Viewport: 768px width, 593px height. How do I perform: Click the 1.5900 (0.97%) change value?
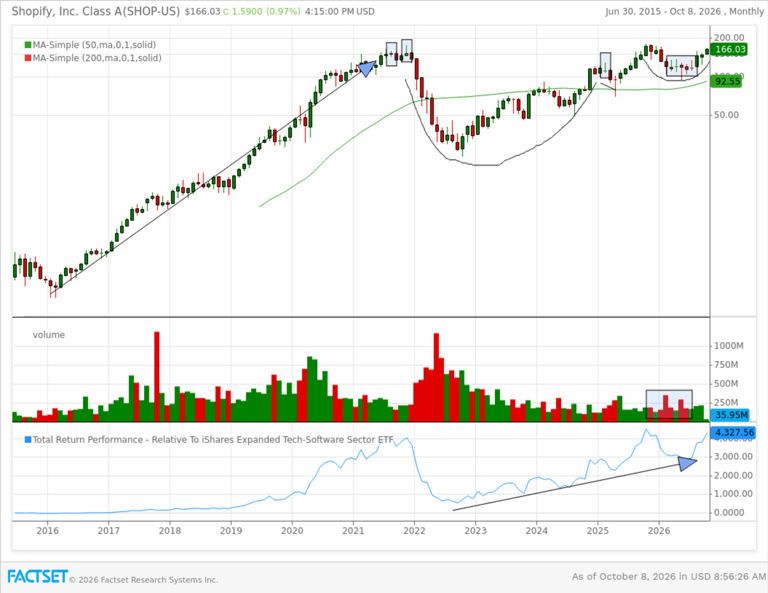click(x=266, y=11)
